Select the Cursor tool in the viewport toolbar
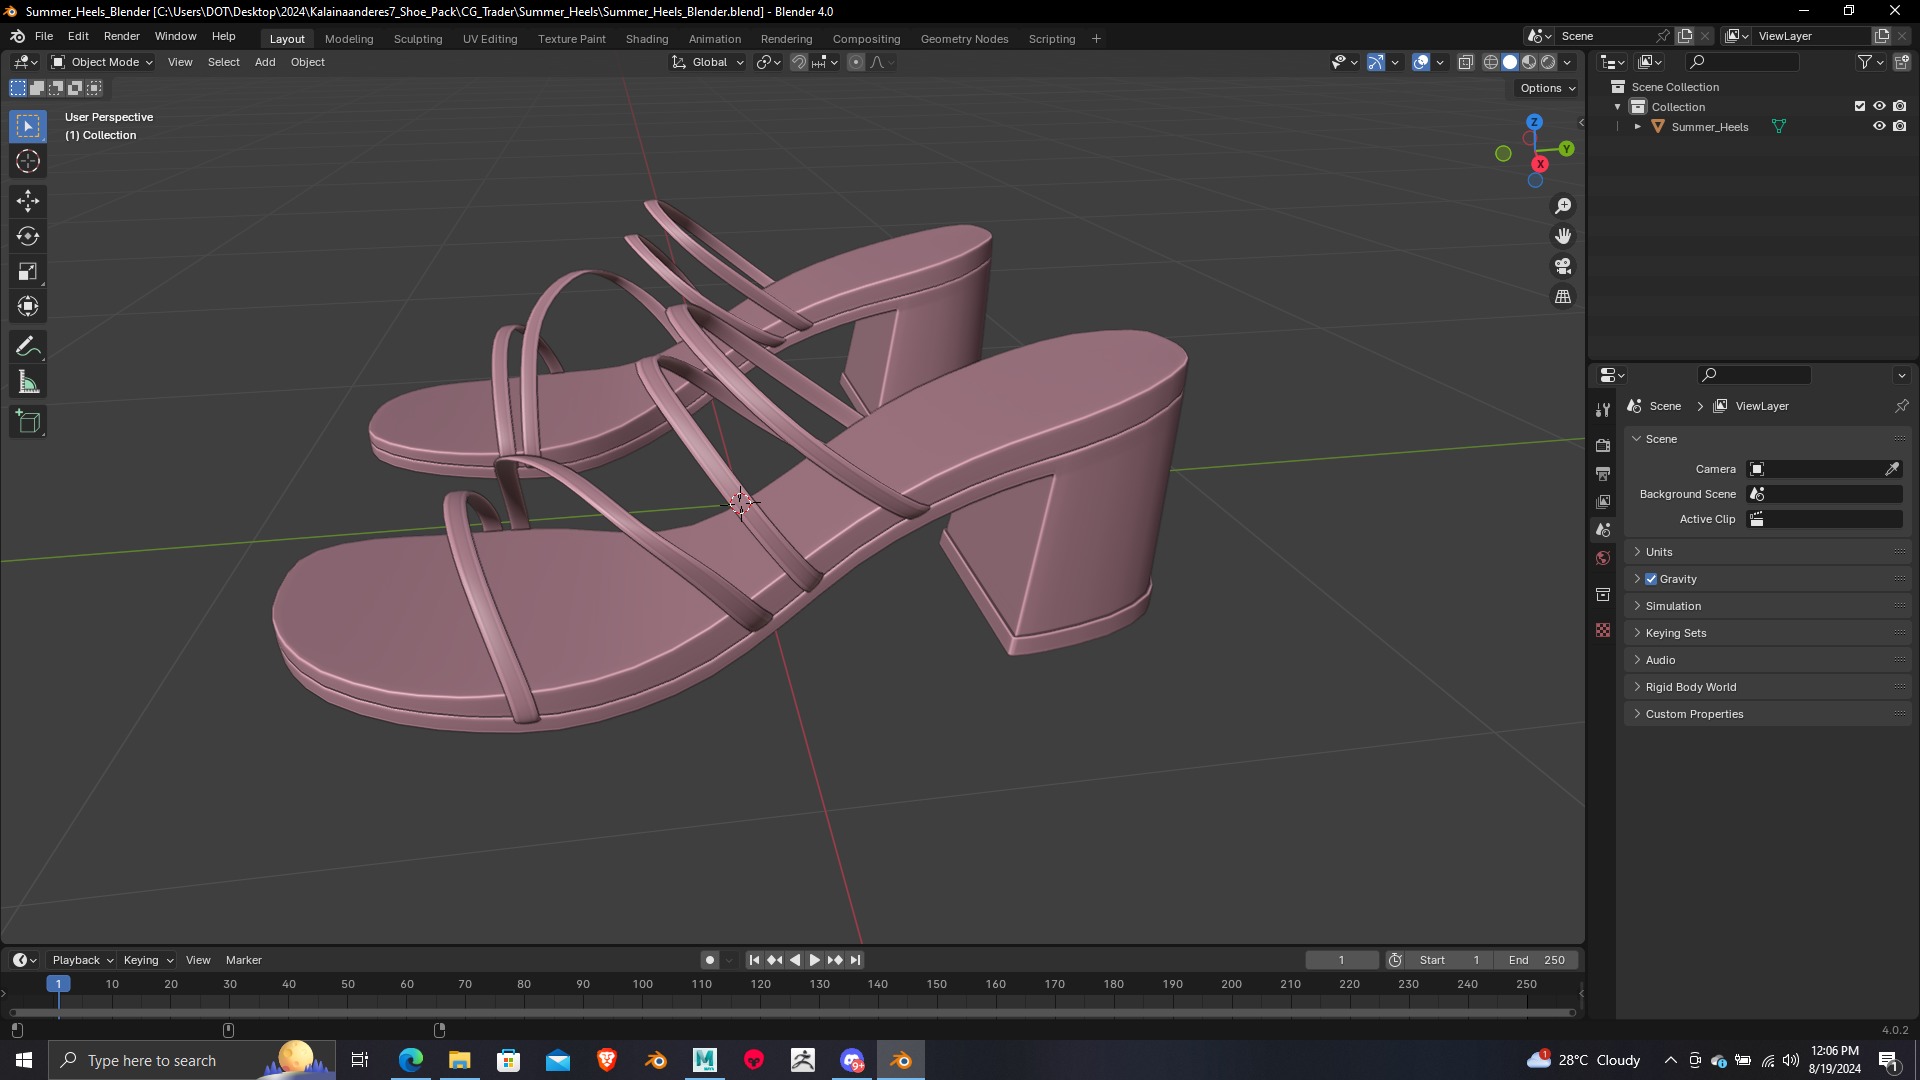Viewport: 1920px width, 1080px height. point(28,161)
